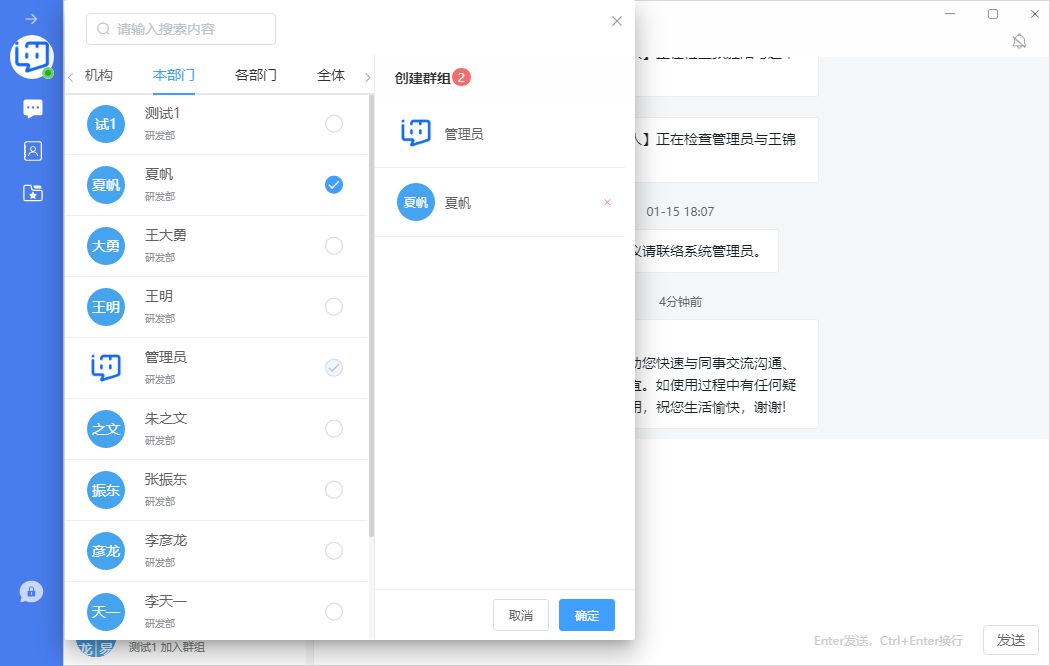This screenshot has width=1050, height=666.
Task: Switch to the 全体 tab
Action: 331,75
